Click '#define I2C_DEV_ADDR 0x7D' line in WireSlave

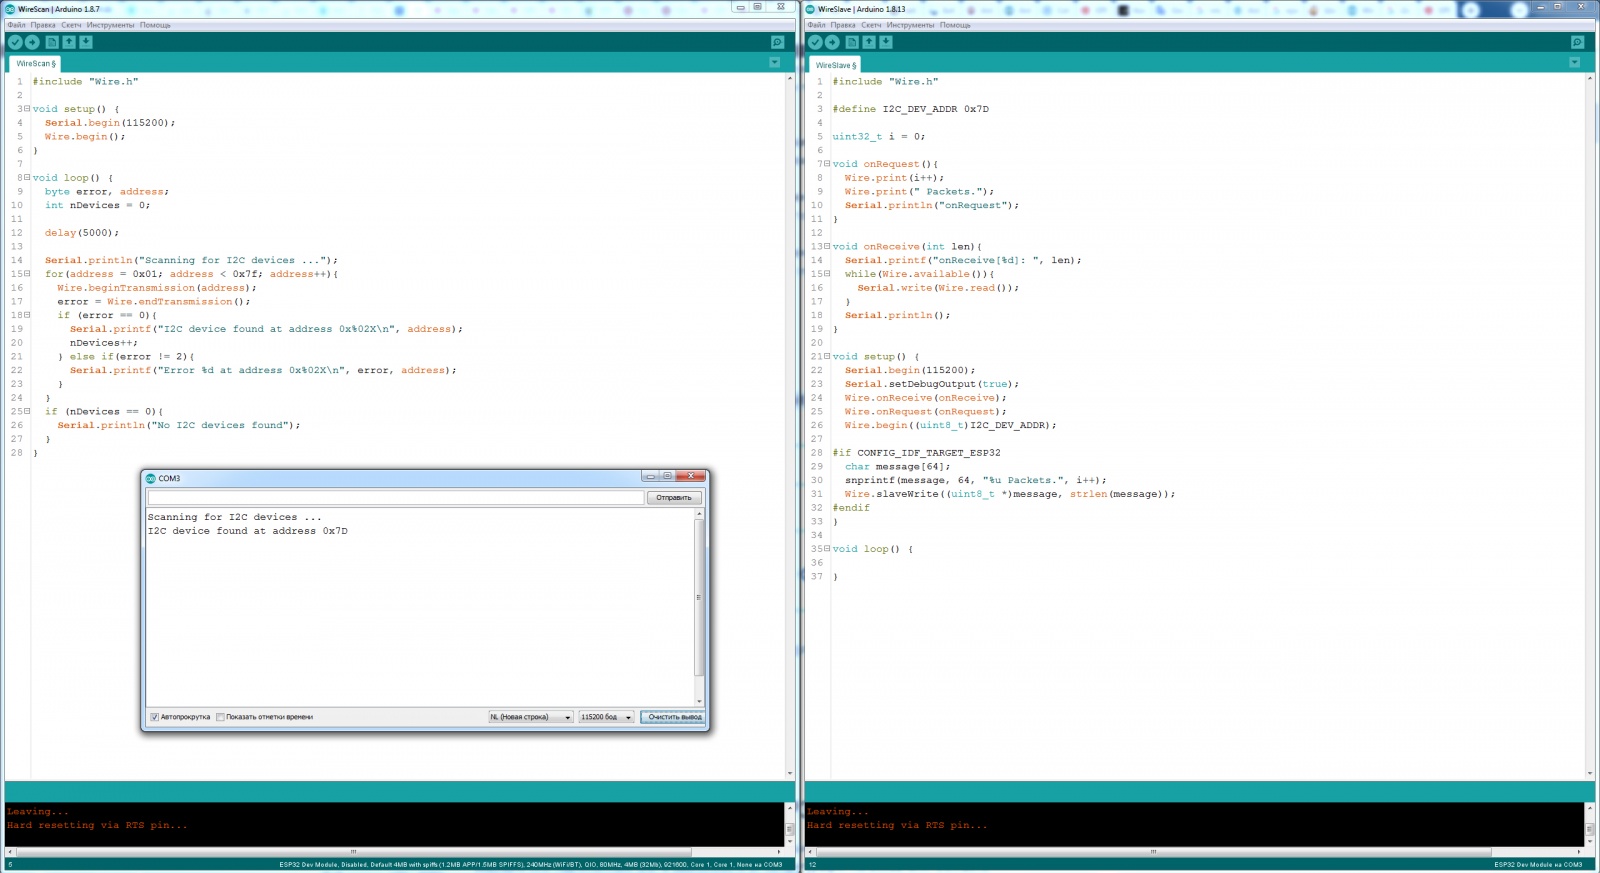pos(910,109)
